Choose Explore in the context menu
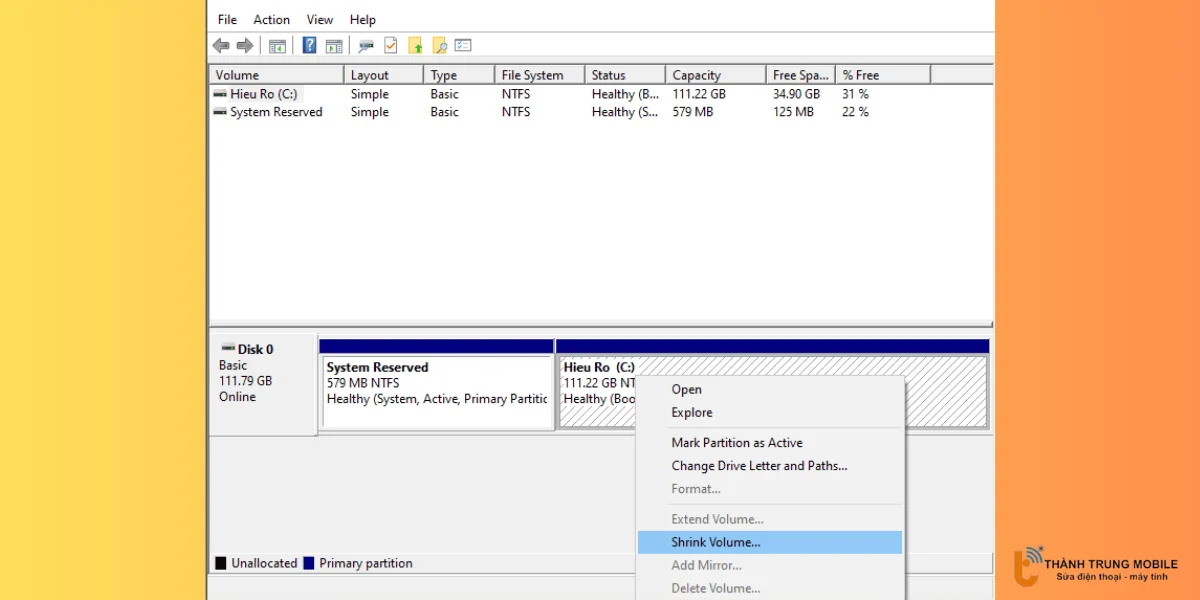The image size is (1200, 600). tap(692, 413)
